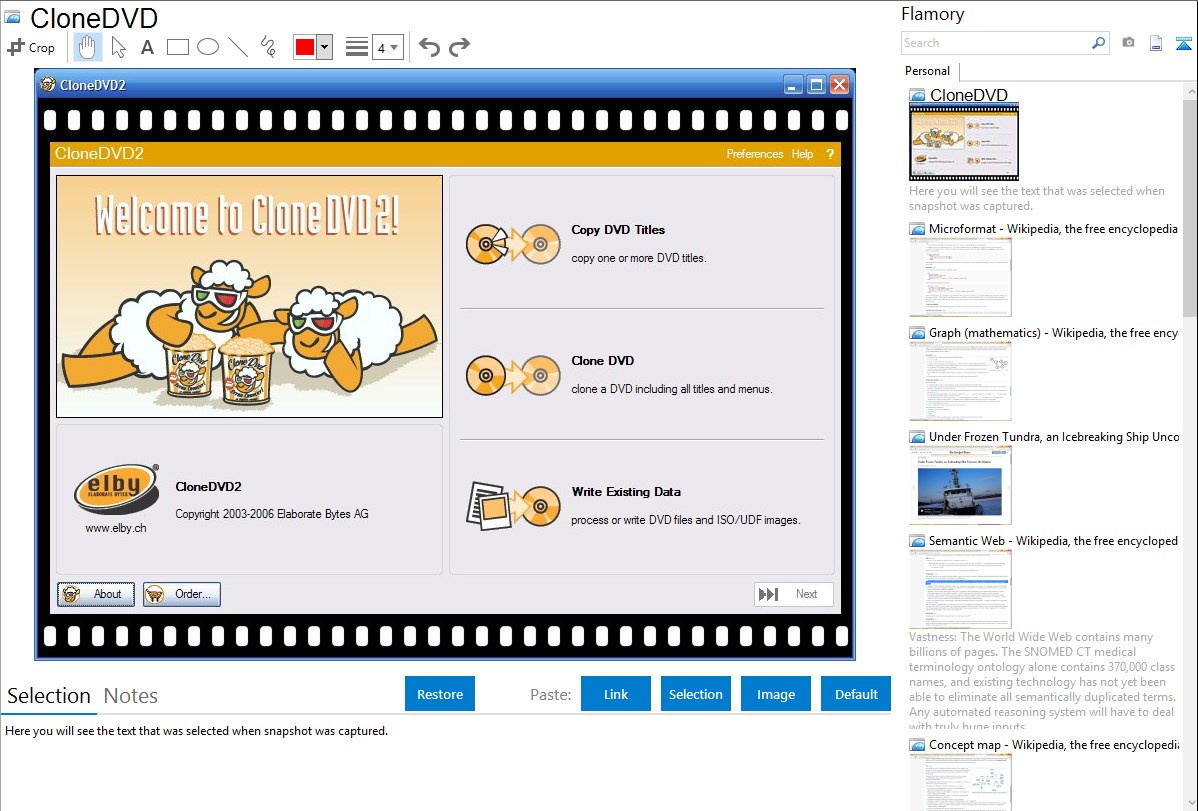Select the Graph (mathematics) snapshot title
The image size is (1198, 811).
(1053, 333)
